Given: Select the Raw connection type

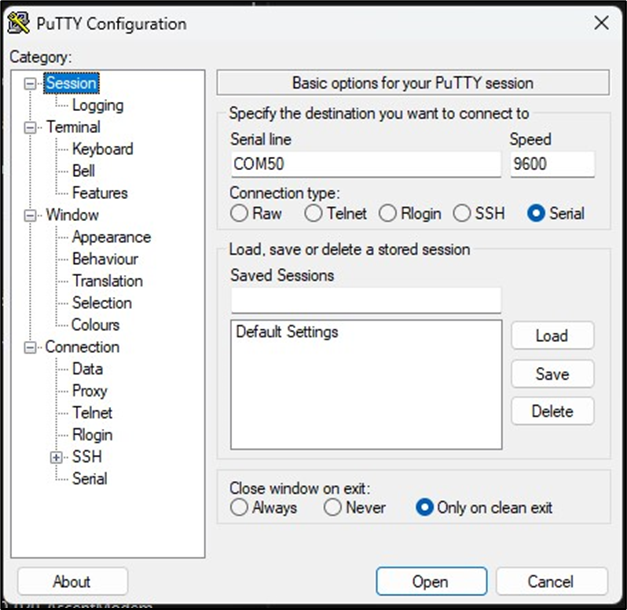Looking at the screenshot, I should [240, 213].
